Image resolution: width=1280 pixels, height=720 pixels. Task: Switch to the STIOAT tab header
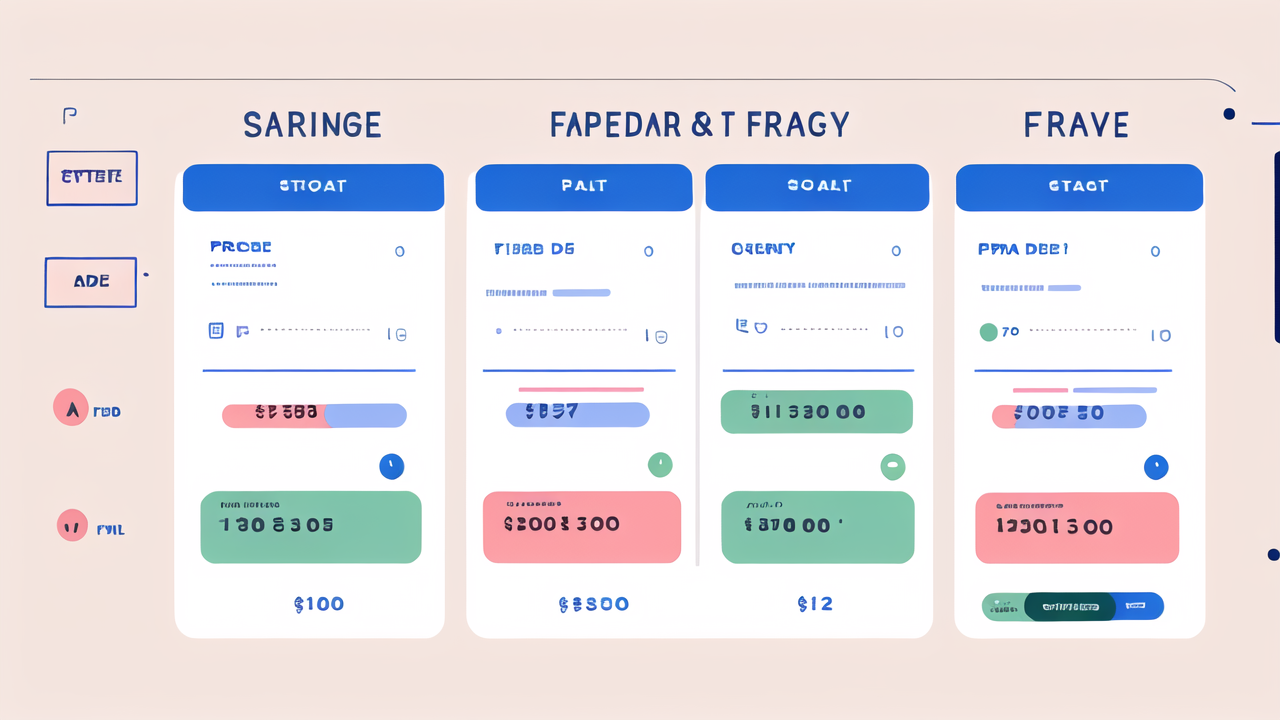[313, 187]
